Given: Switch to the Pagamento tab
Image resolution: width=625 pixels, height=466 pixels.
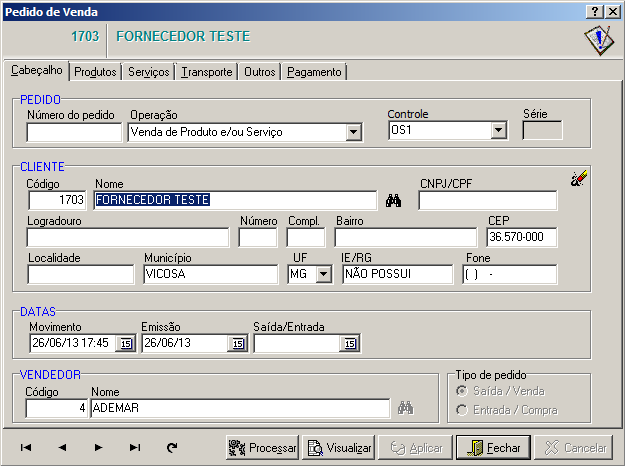Looking at the screenshot, I should [314, 72].
